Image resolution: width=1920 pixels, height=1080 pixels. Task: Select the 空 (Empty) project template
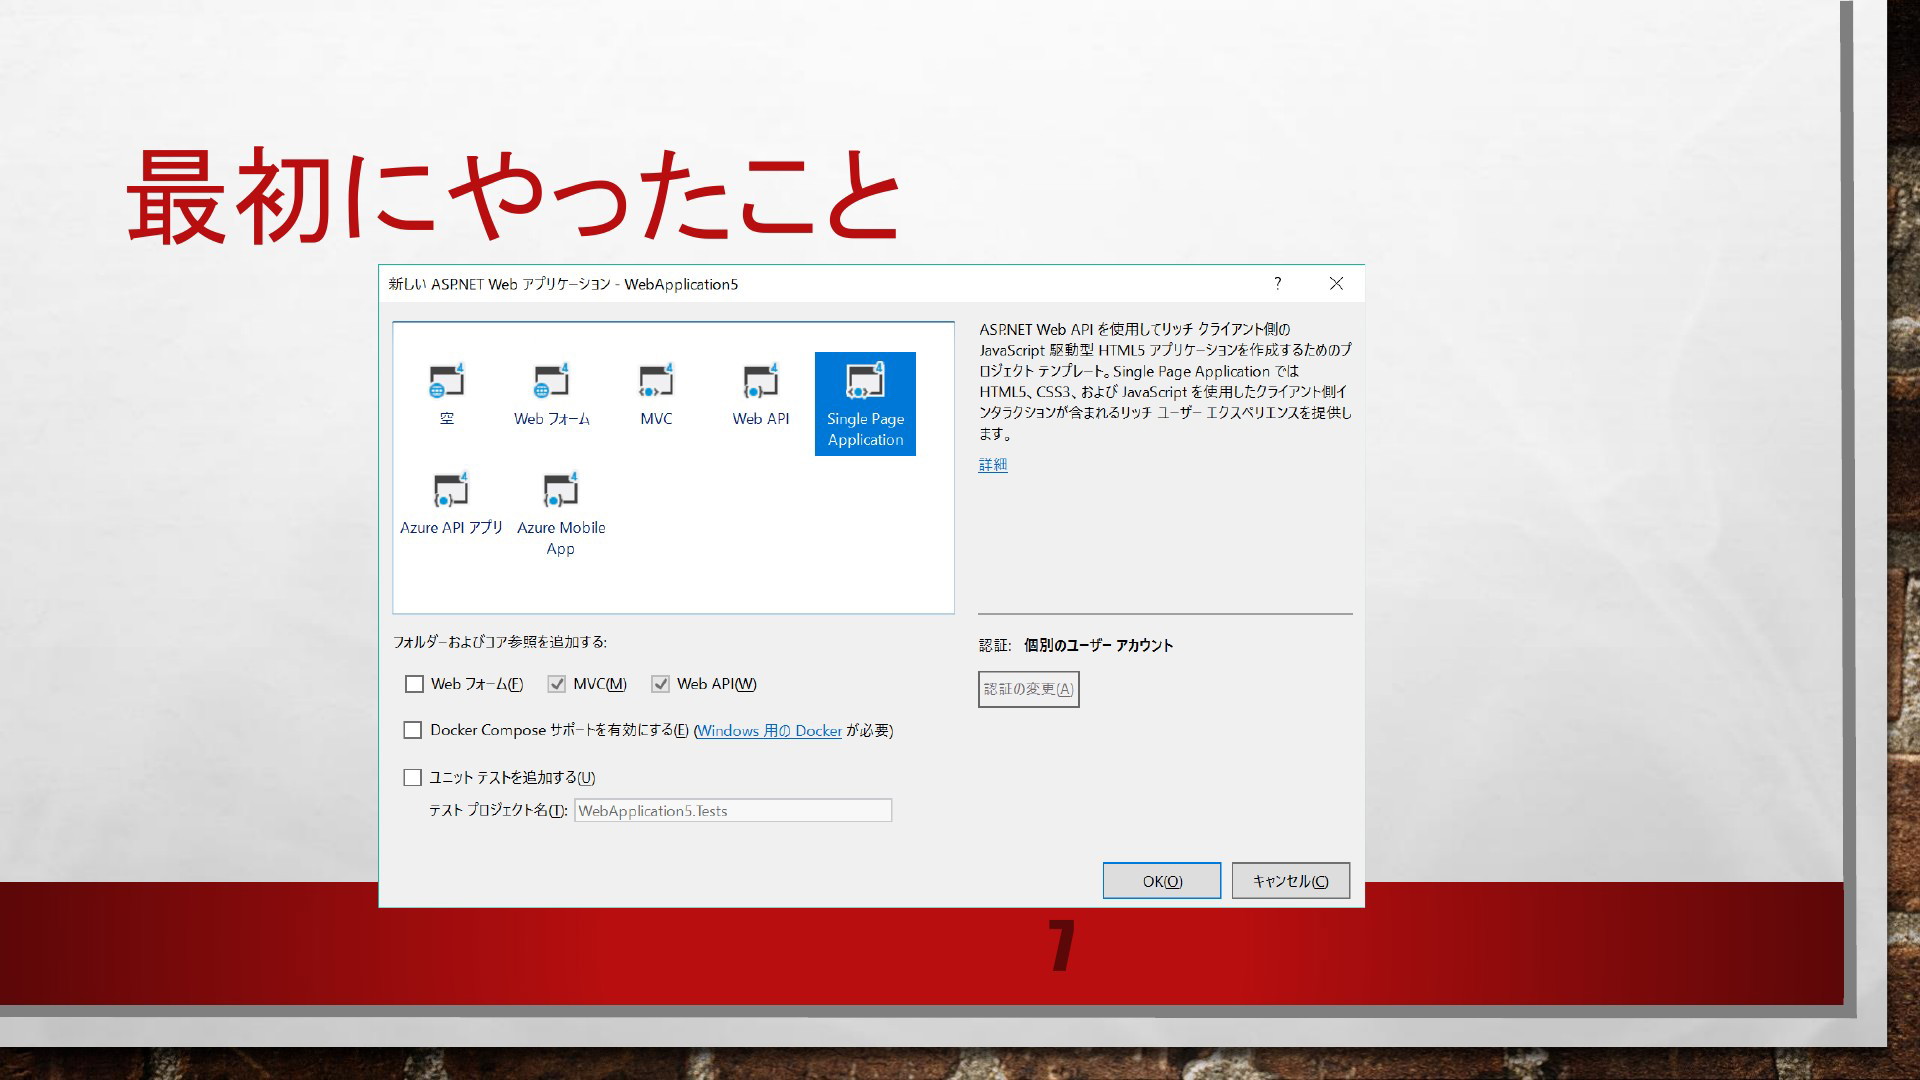pos(447,394)
